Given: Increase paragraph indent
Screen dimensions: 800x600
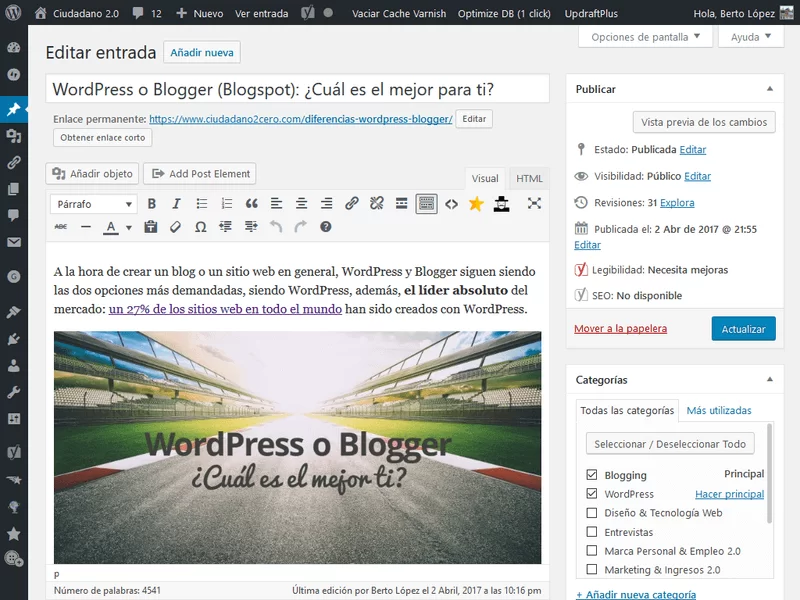Looking at the screenshot, I should (x=251, y=227).
